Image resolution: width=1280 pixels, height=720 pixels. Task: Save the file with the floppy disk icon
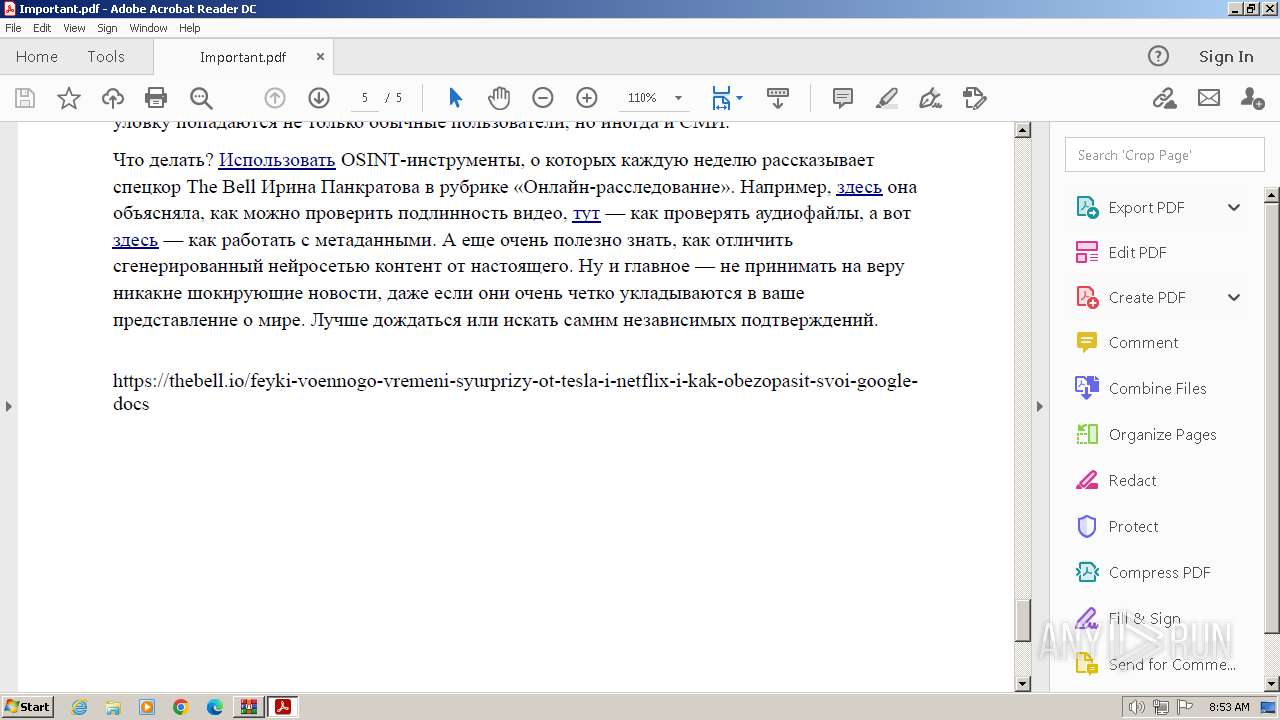25,98
